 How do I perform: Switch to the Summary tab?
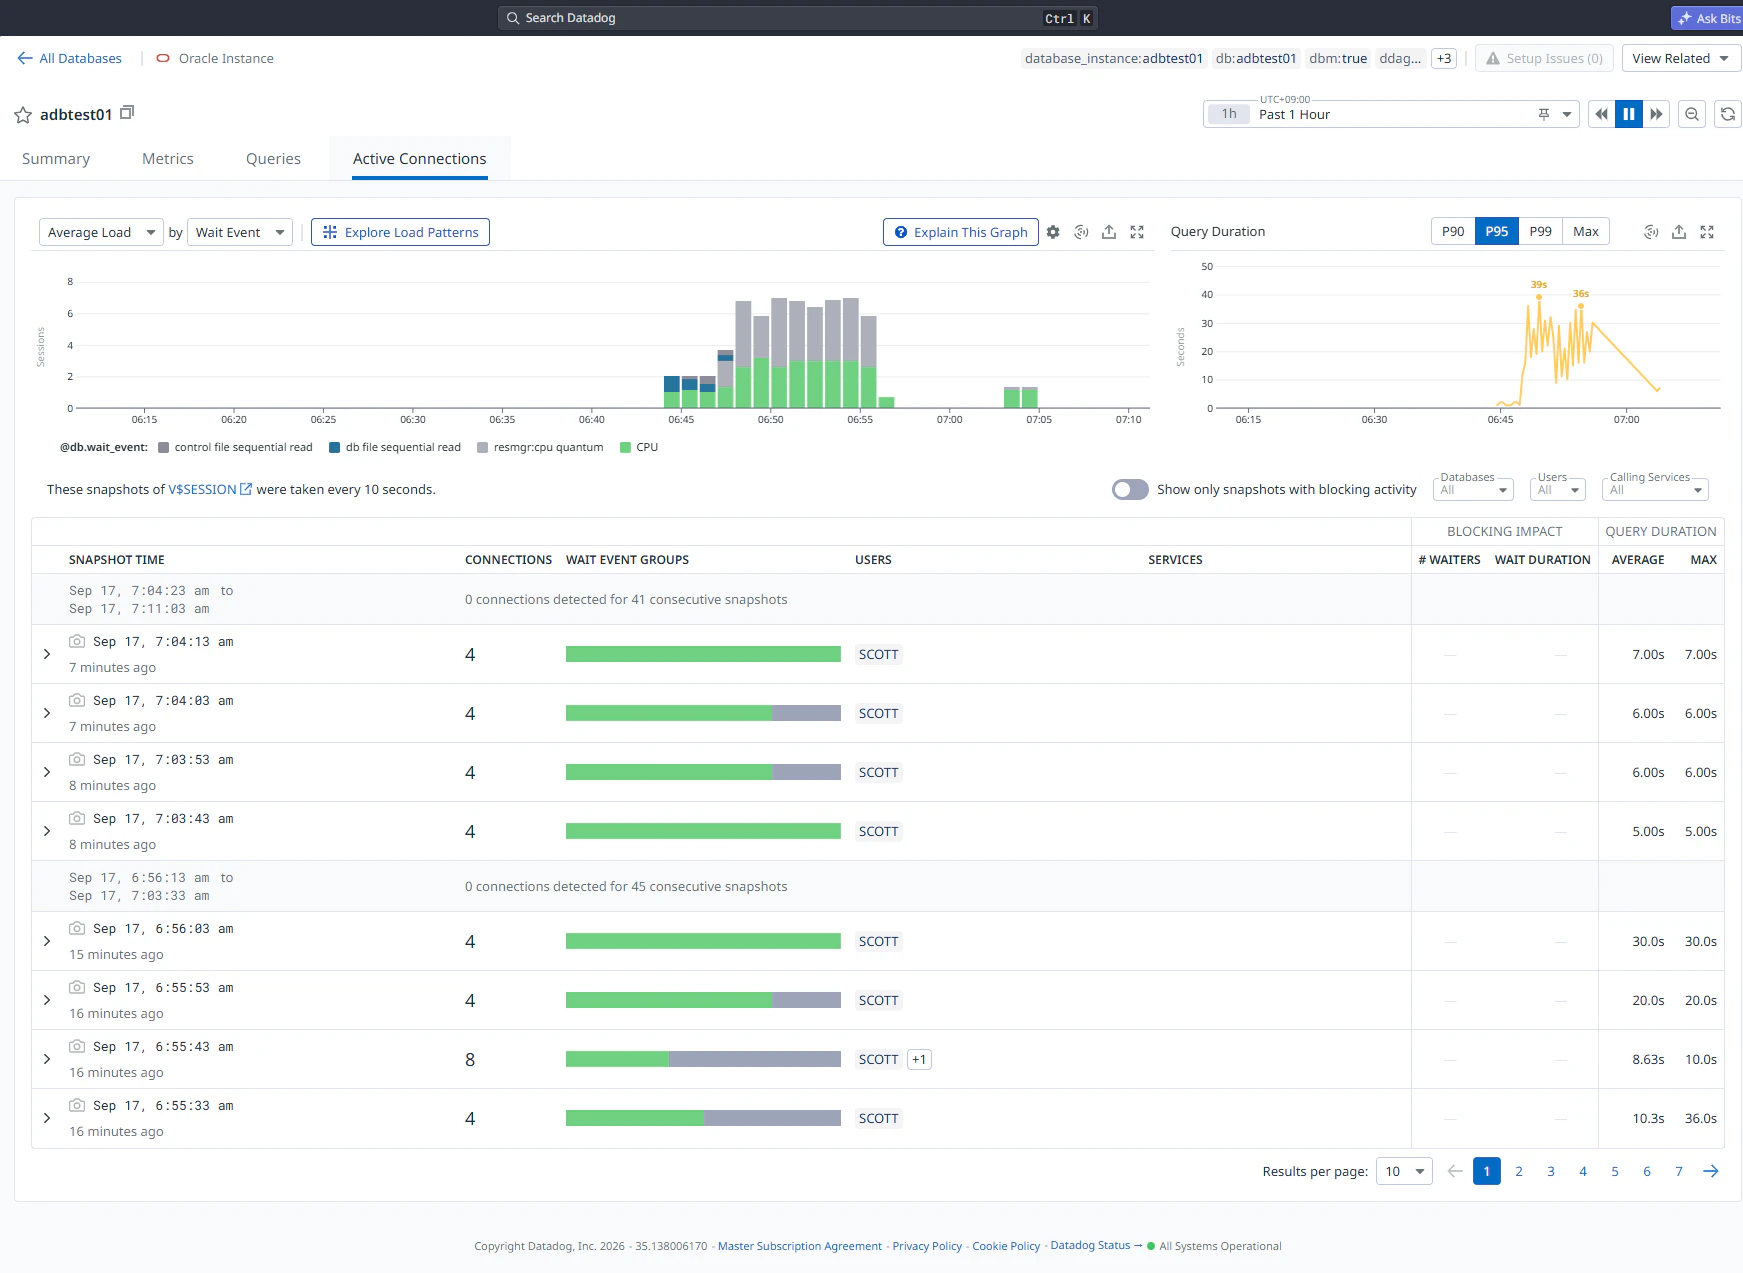tap(56, 158)
